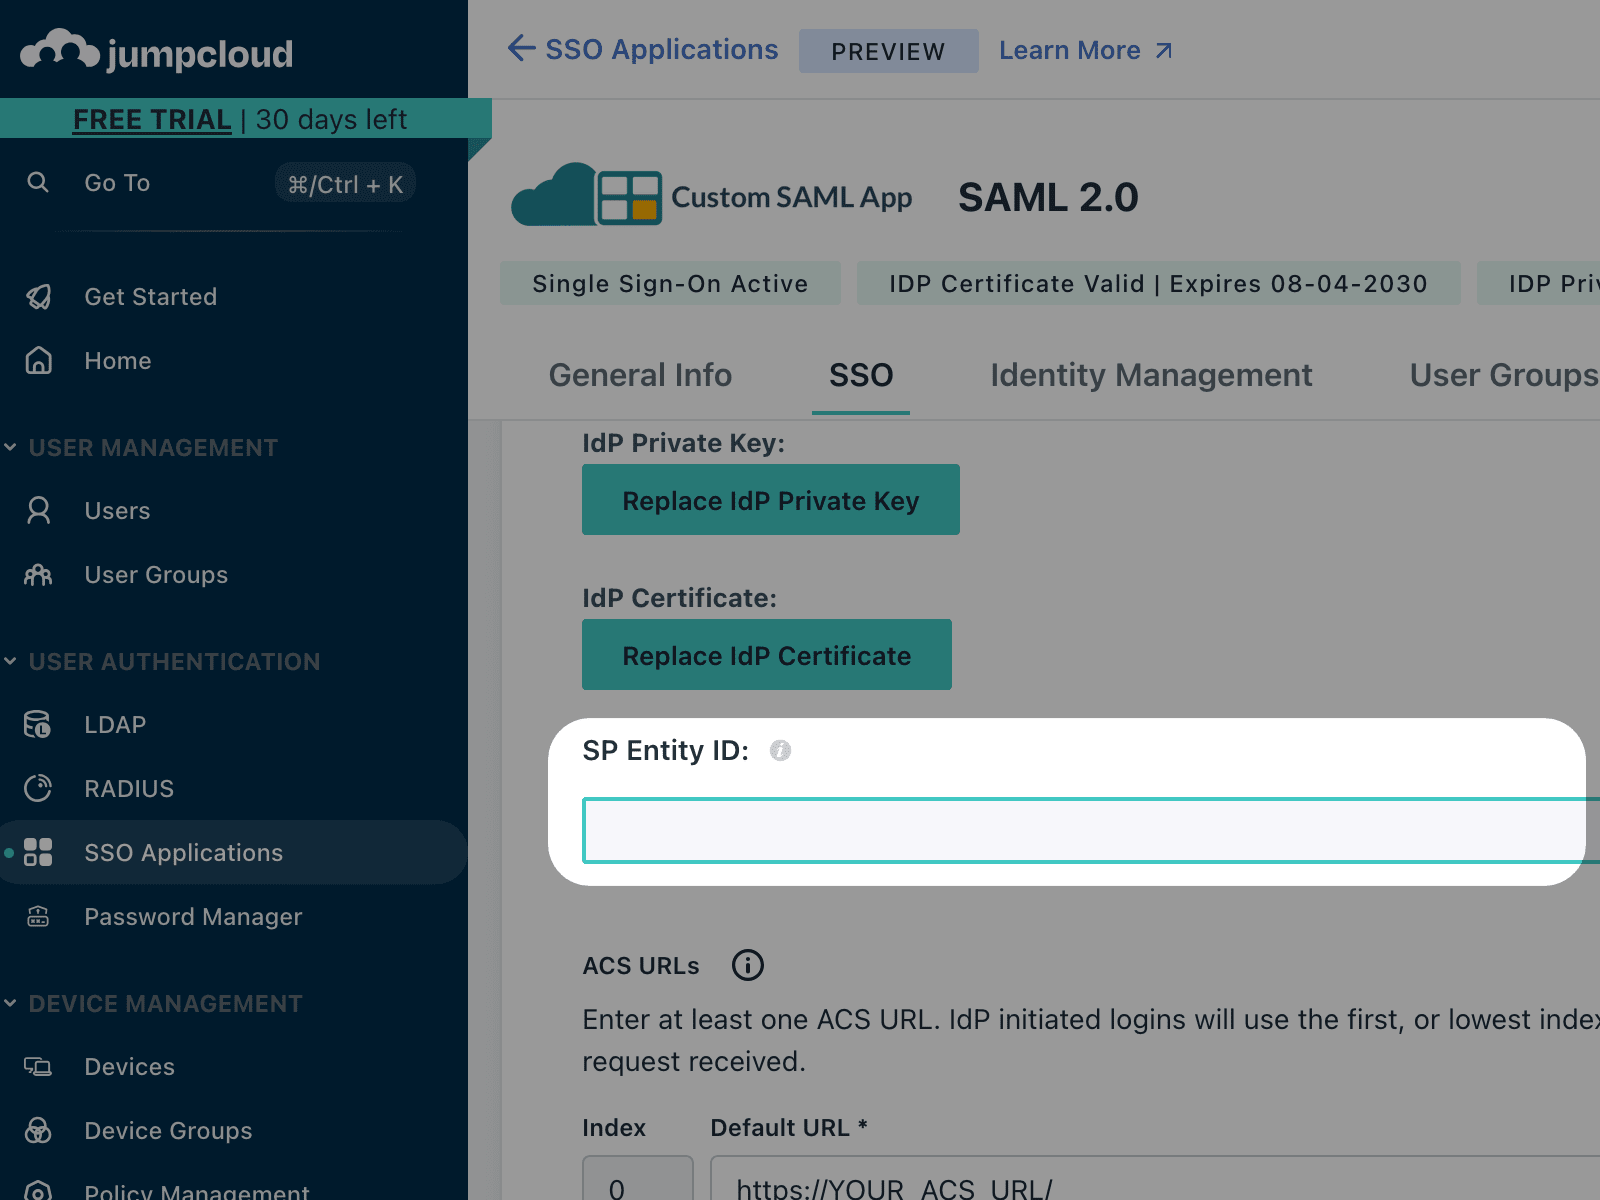This screenshot has height=1200, width=1600.
Task: Click the SSO Applications grid icon
Action: (x=38, y=853)
